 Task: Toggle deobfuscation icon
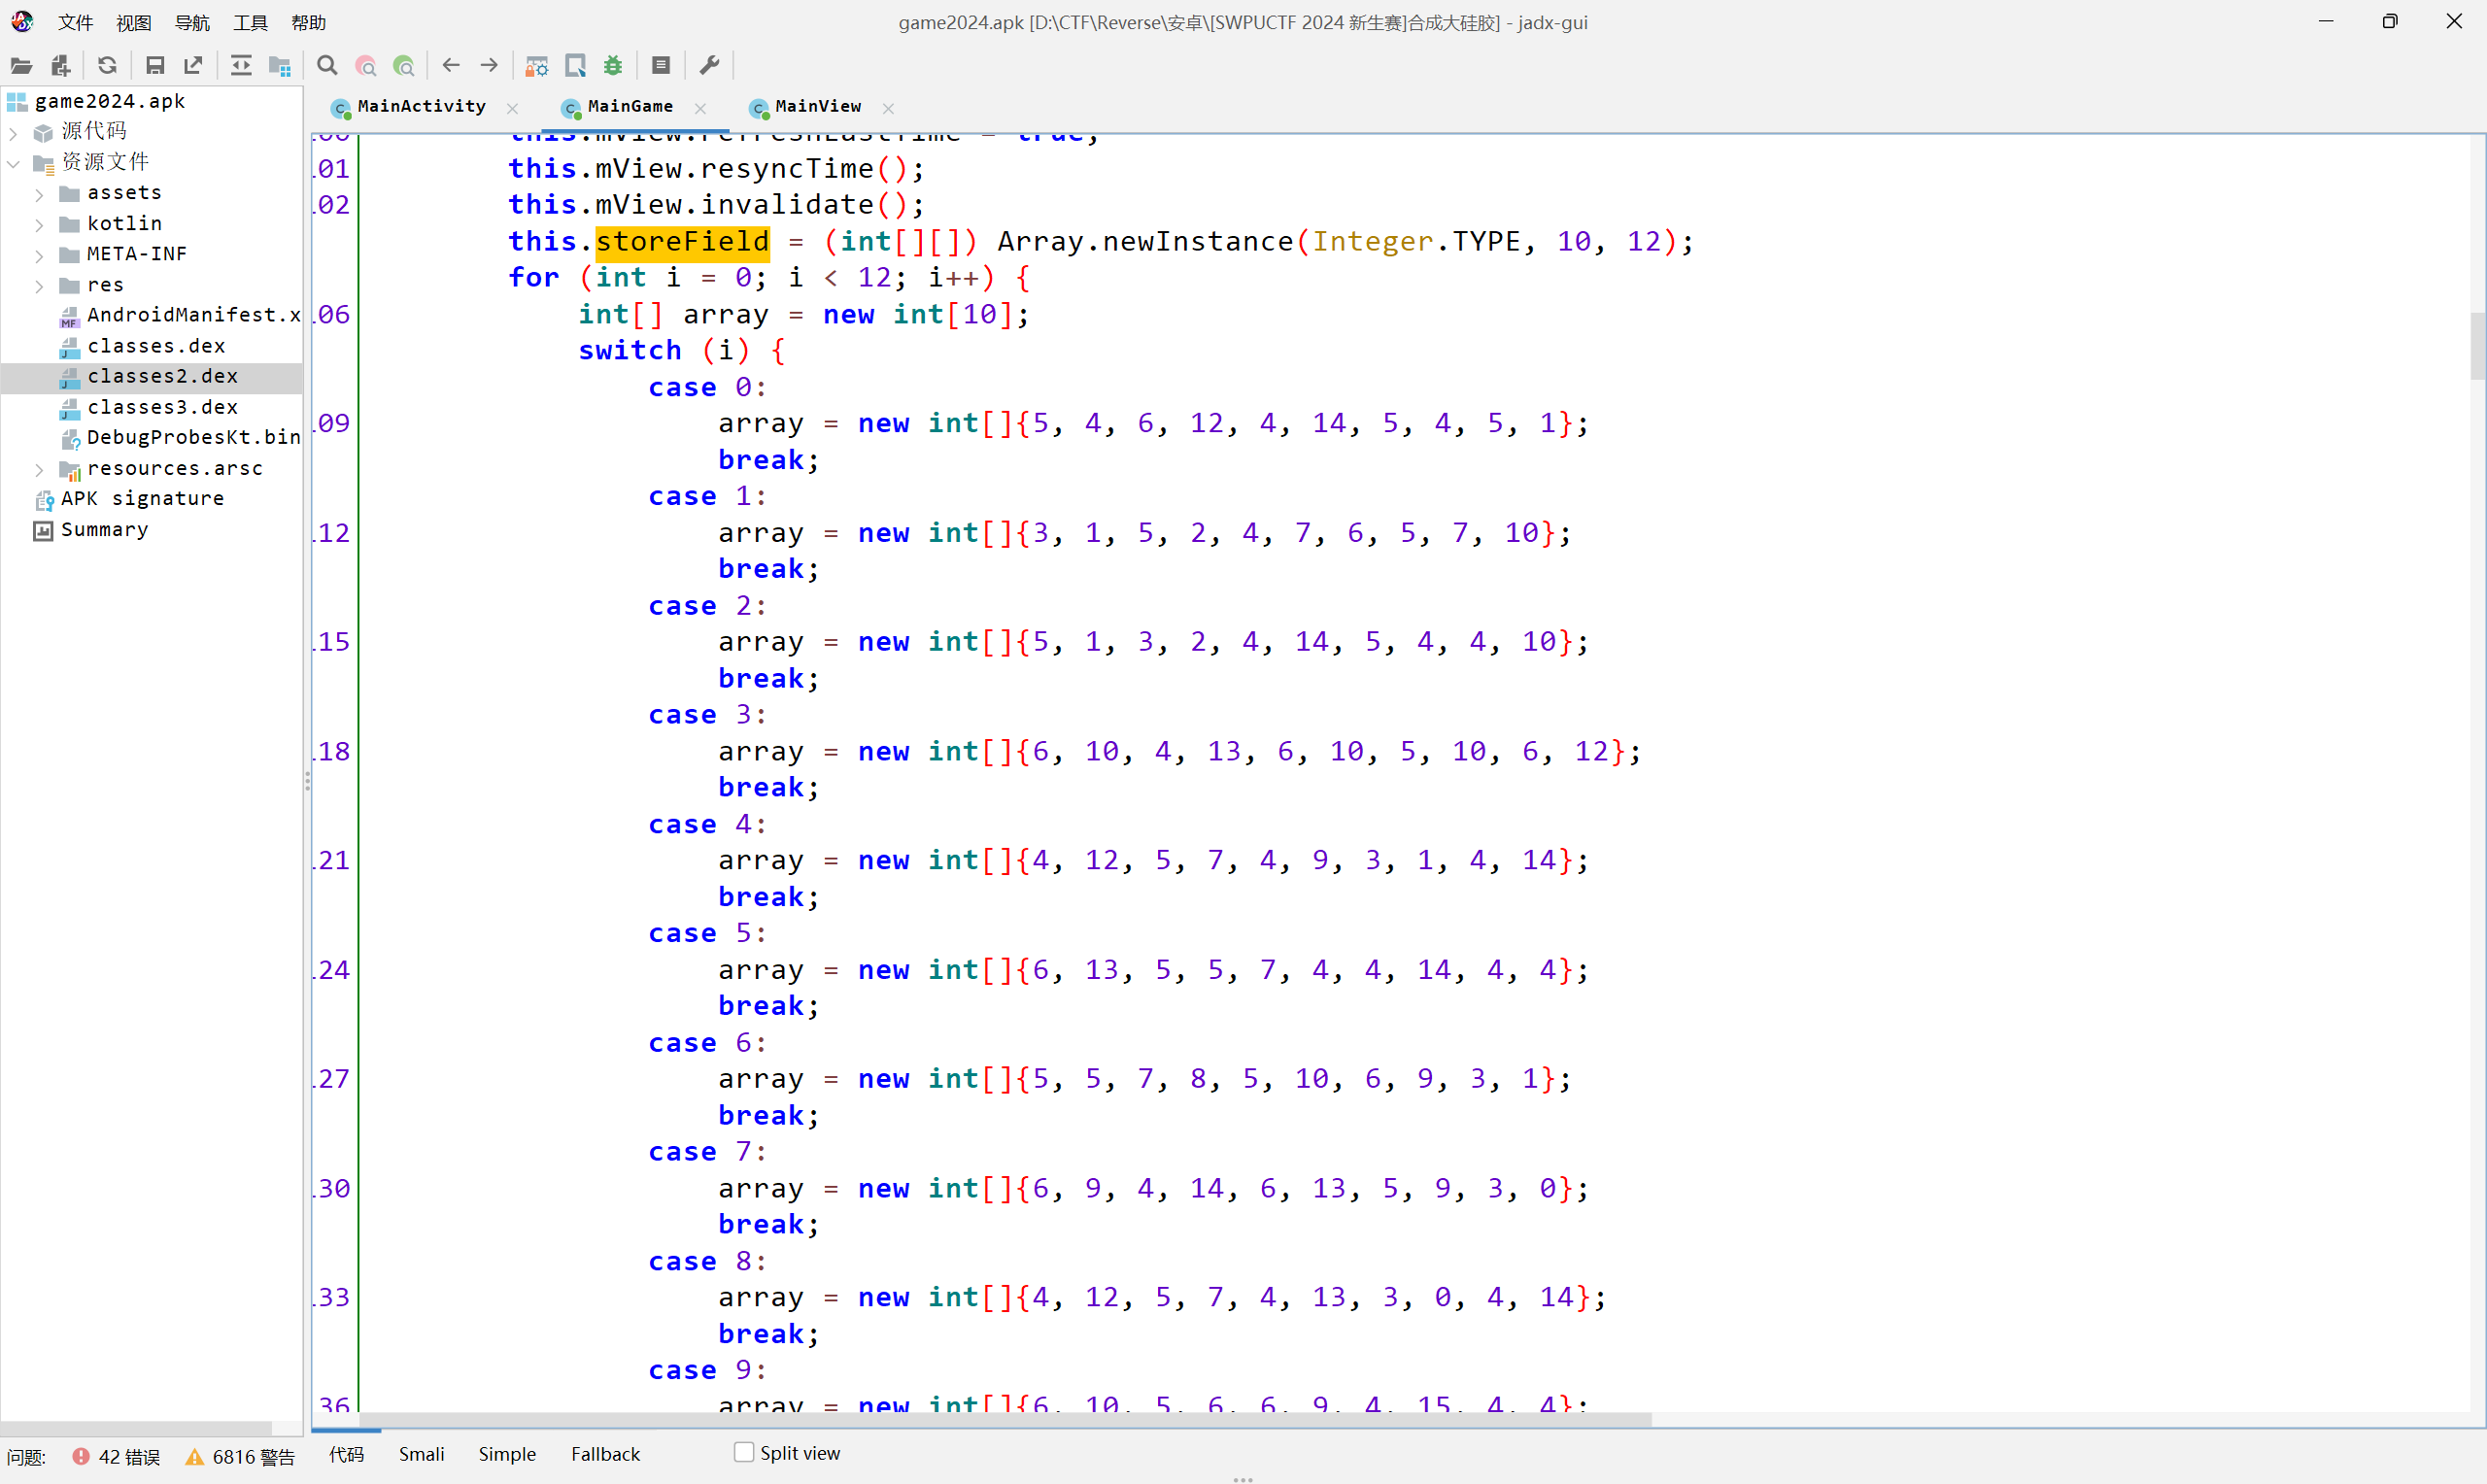tap(537, 66)
